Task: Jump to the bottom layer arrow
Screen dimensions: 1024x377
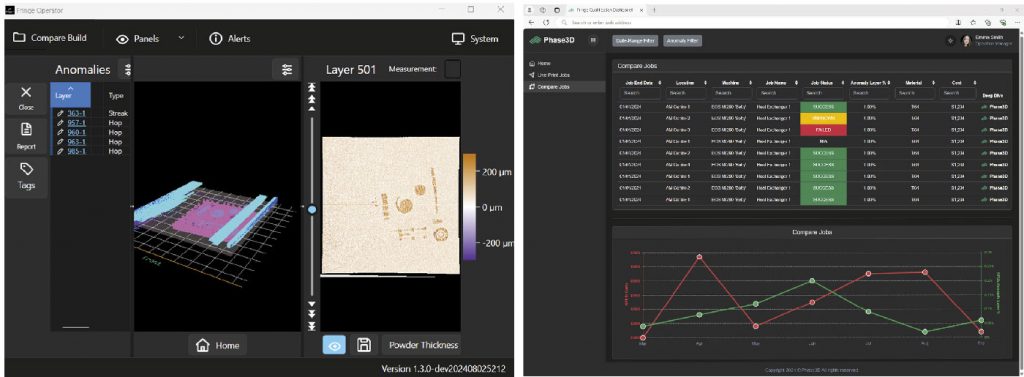Action: pos(312,325)
